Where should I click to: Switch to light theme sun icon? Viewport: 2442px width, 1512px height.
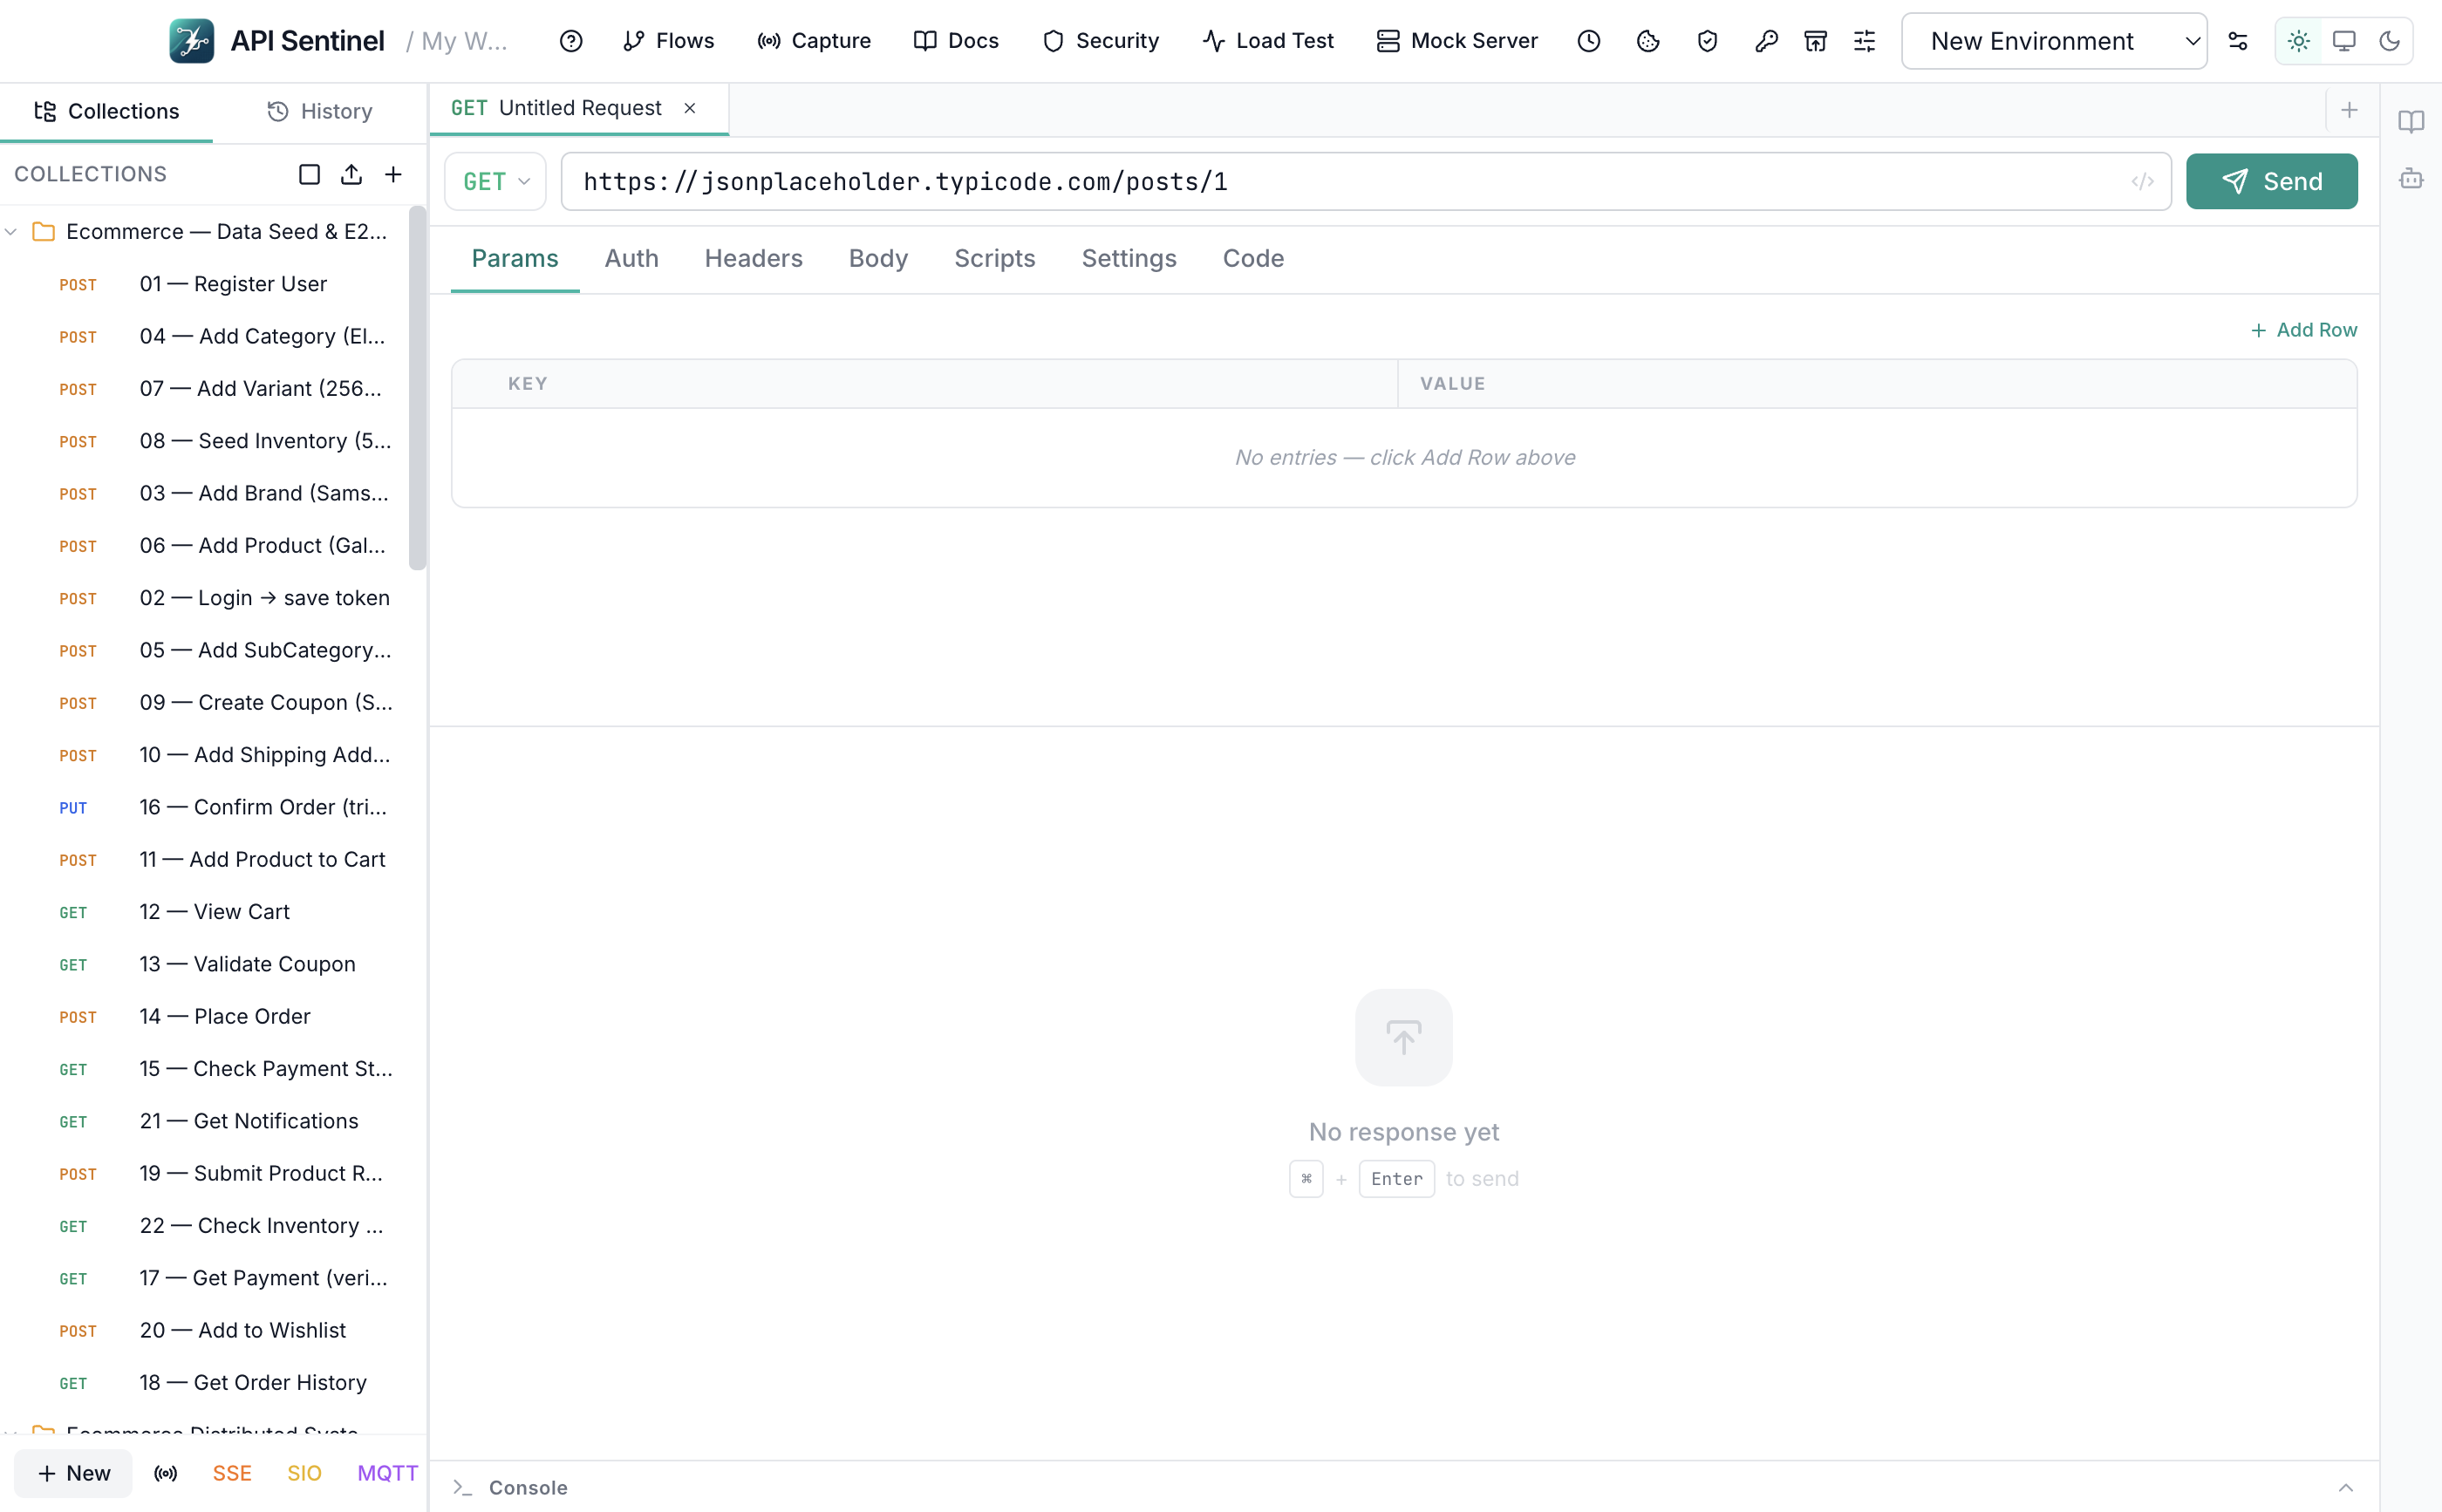pyautogui.click(x=2299, y=41)
